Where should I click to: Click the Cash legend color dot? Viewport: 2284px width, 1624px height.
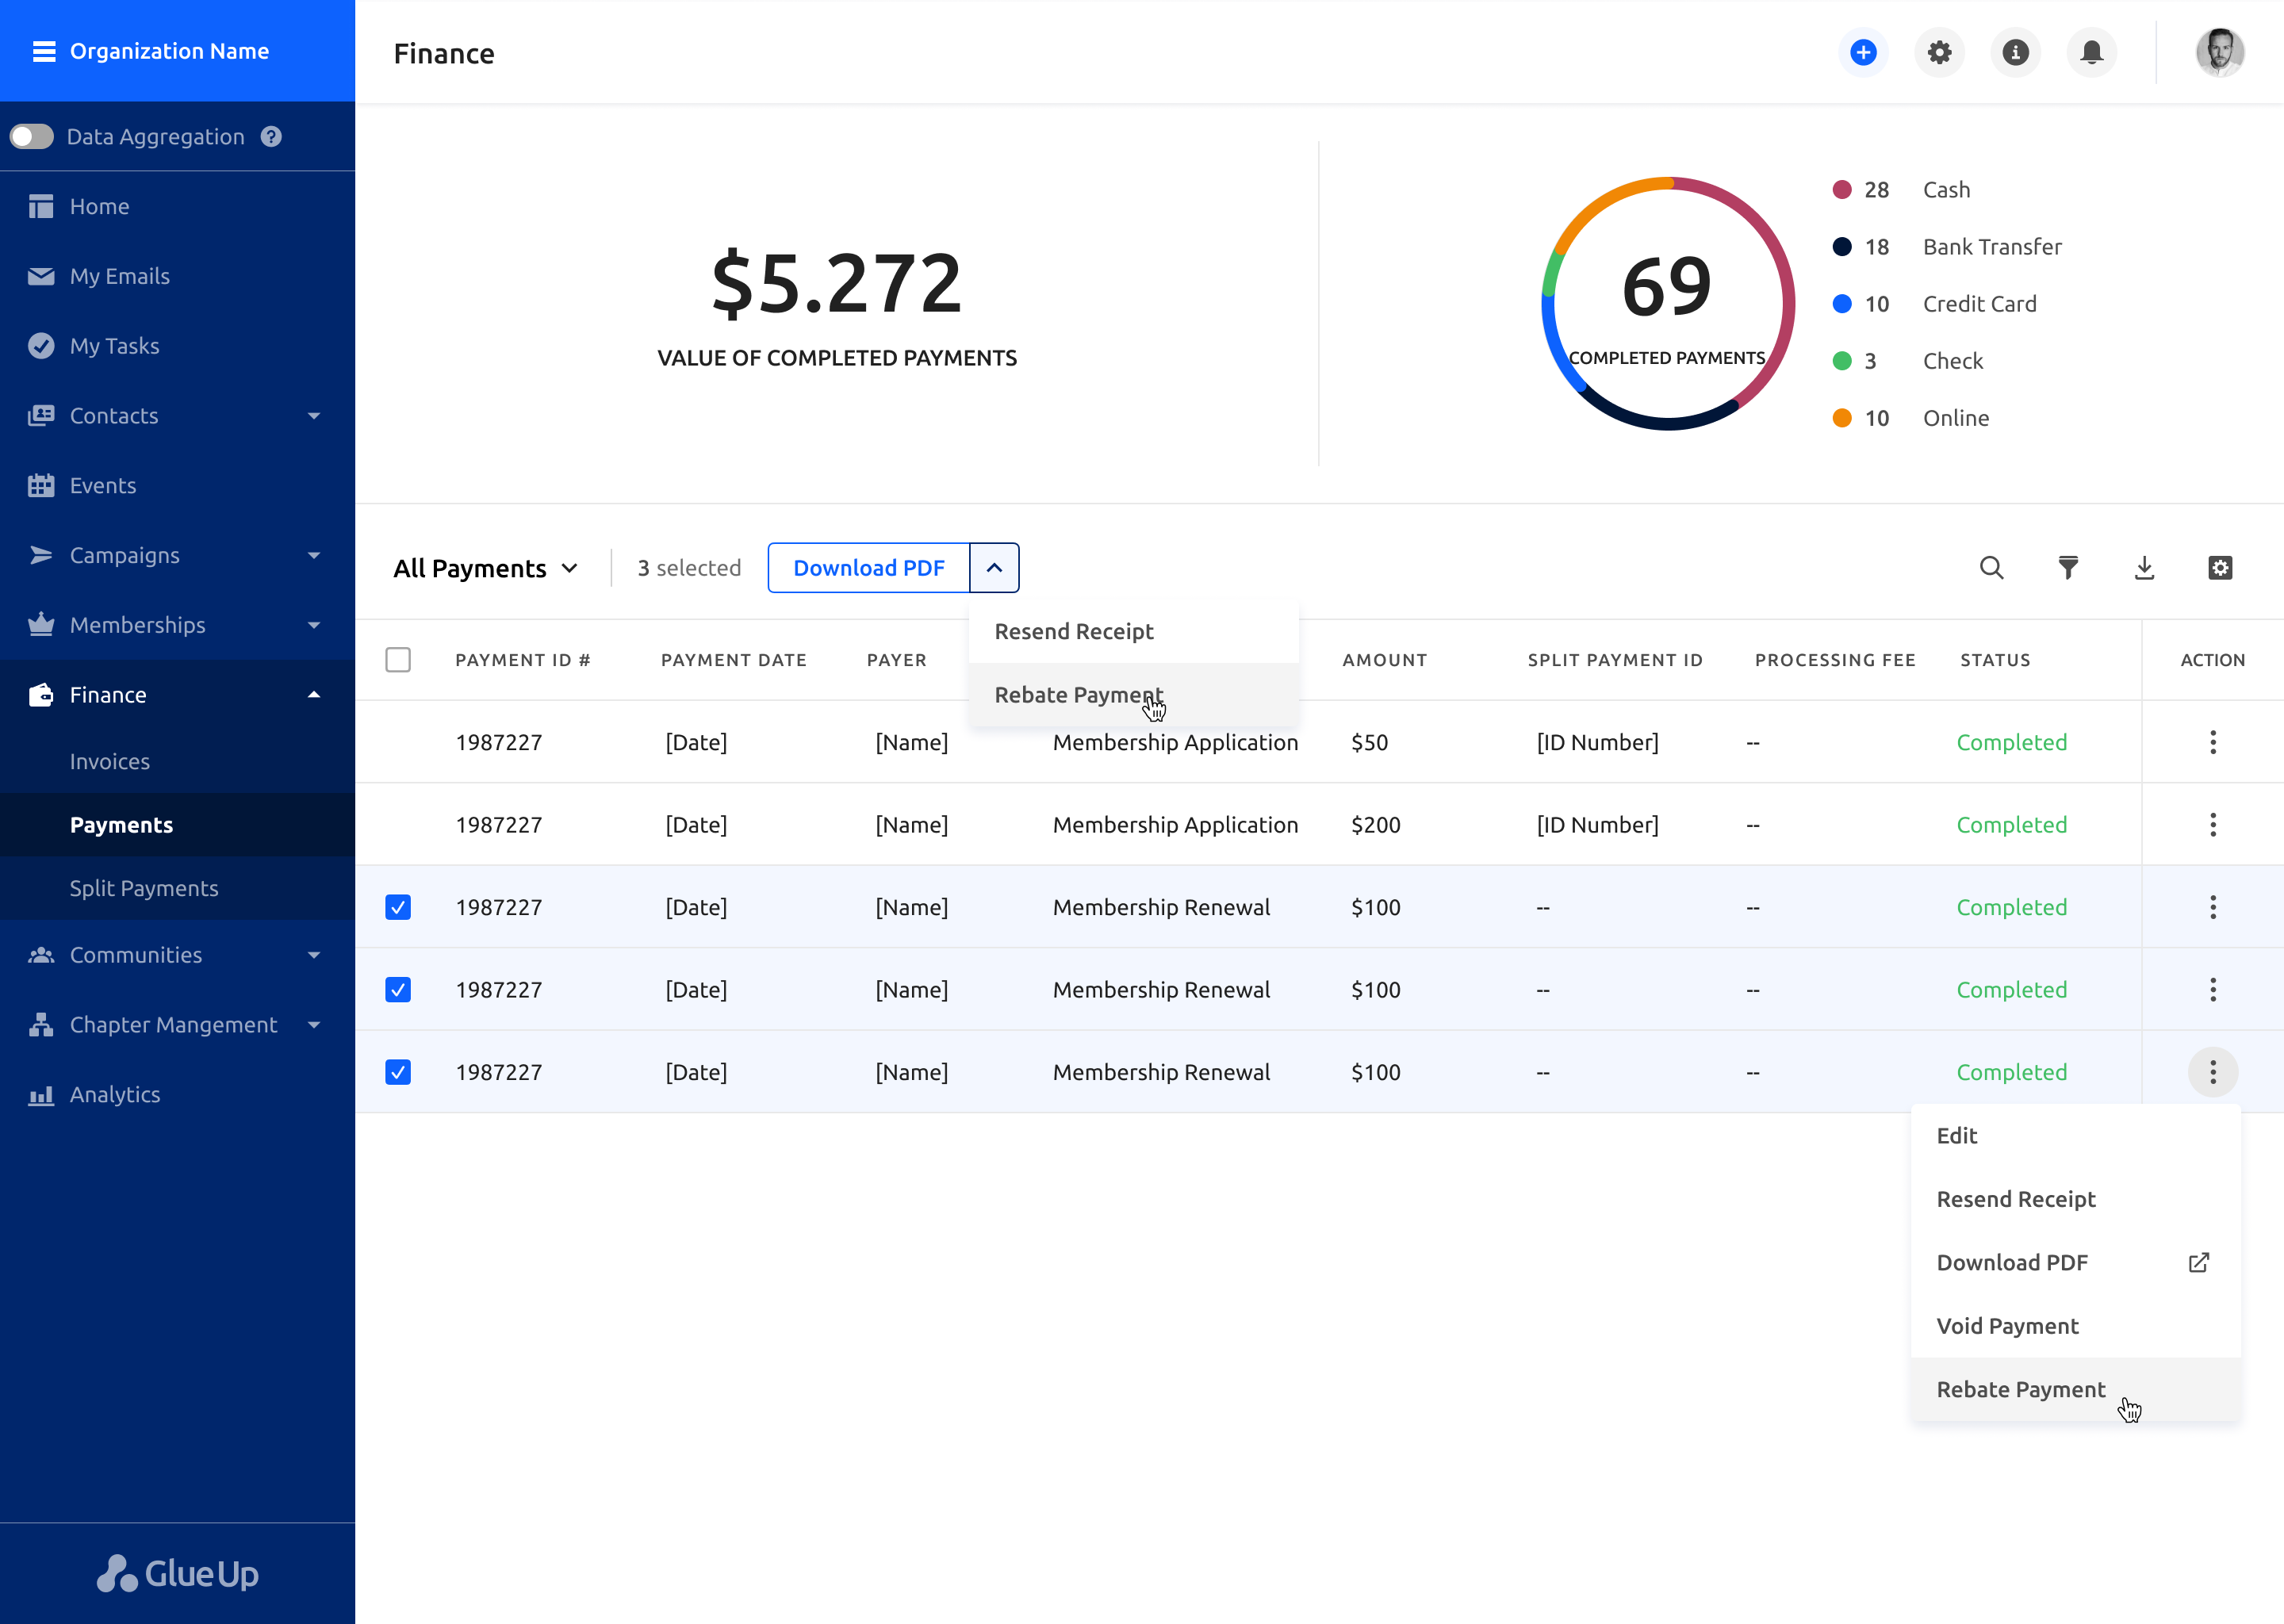(1842, 190)
